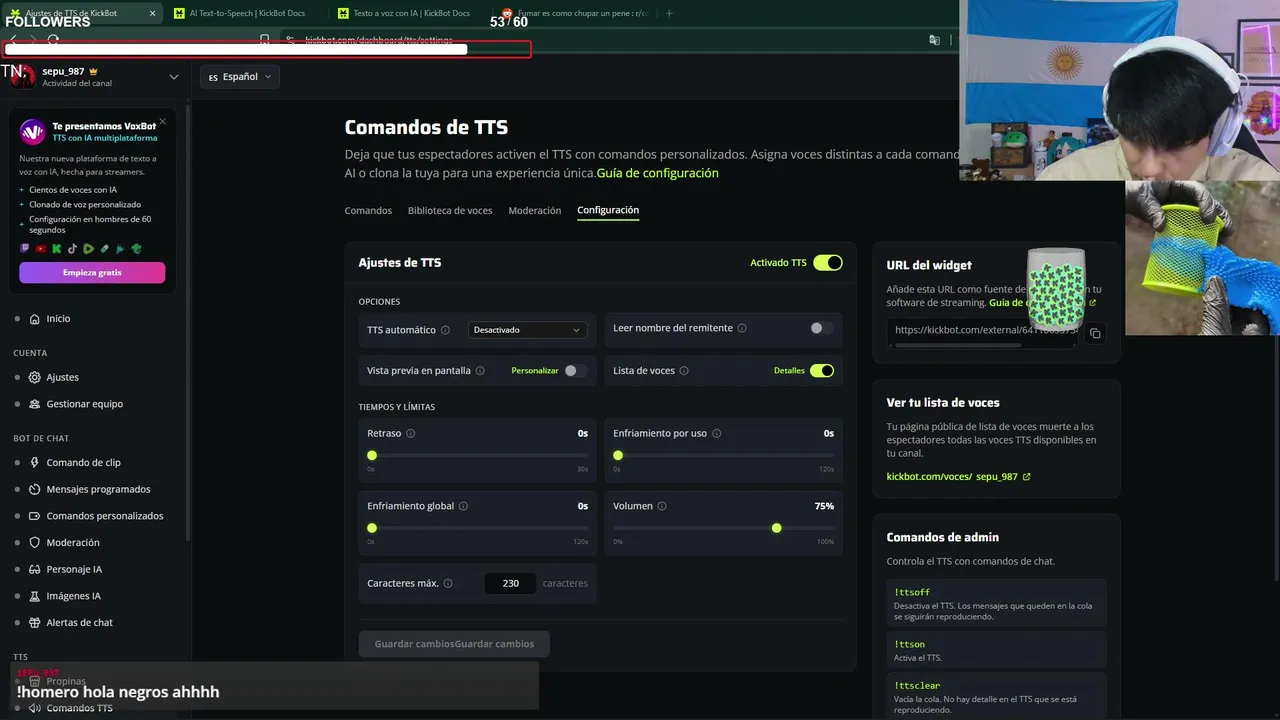Viewport: 1280px width, 720px height.
Task: Disable the Lista de voces switch
Action: [822, 371]
